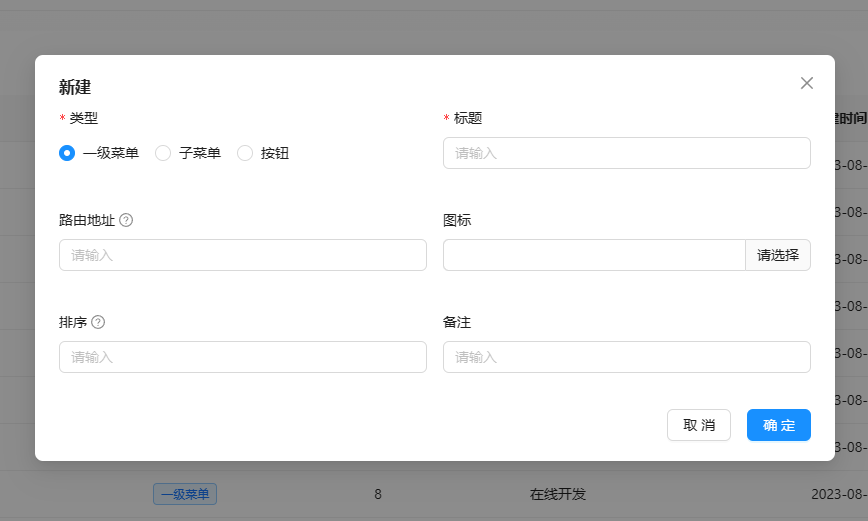The height and width of the screenshot is (521, 868).
Task: Focus the 排序 input field
Action: (x=243, y=357)
